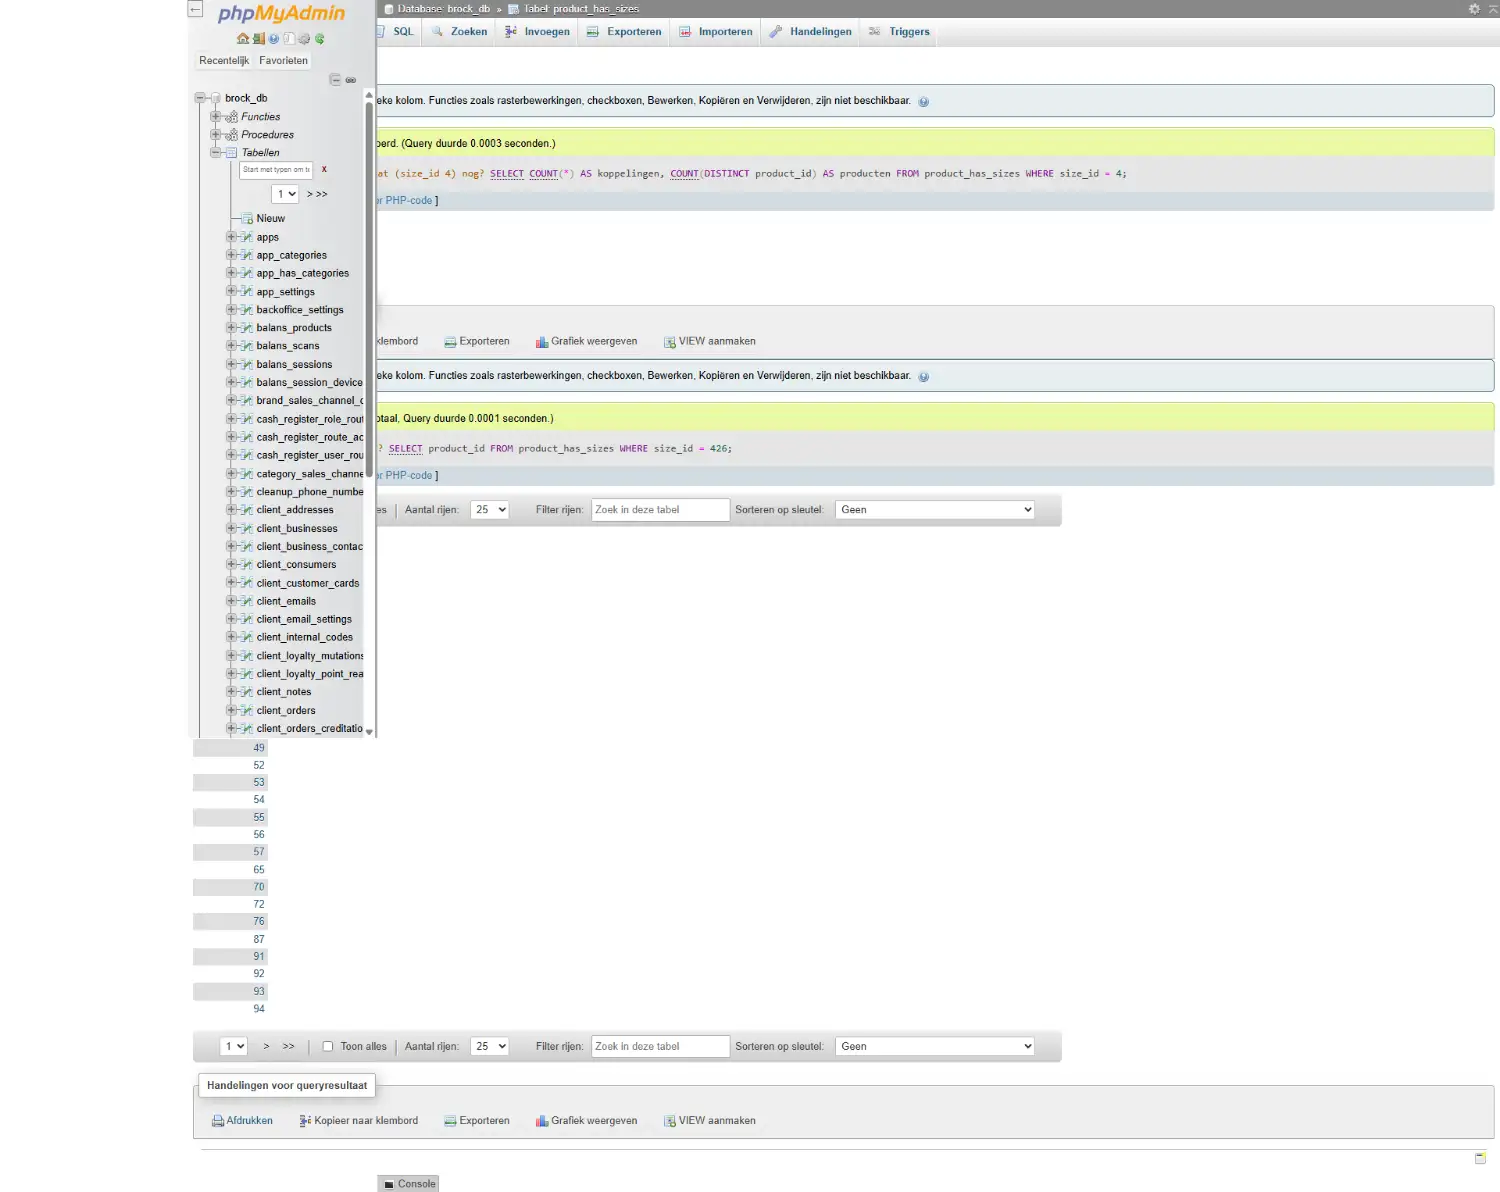
Task: Open navigation tree page number dropdown
Action: click(285, 194)
